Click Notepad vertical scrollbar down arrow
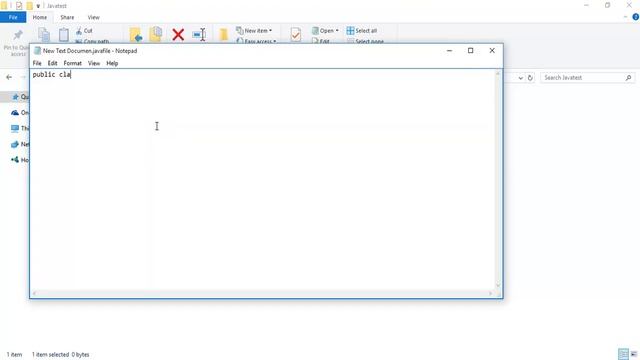The height and width of the screenshot is (360, 640). coord(498,284)
